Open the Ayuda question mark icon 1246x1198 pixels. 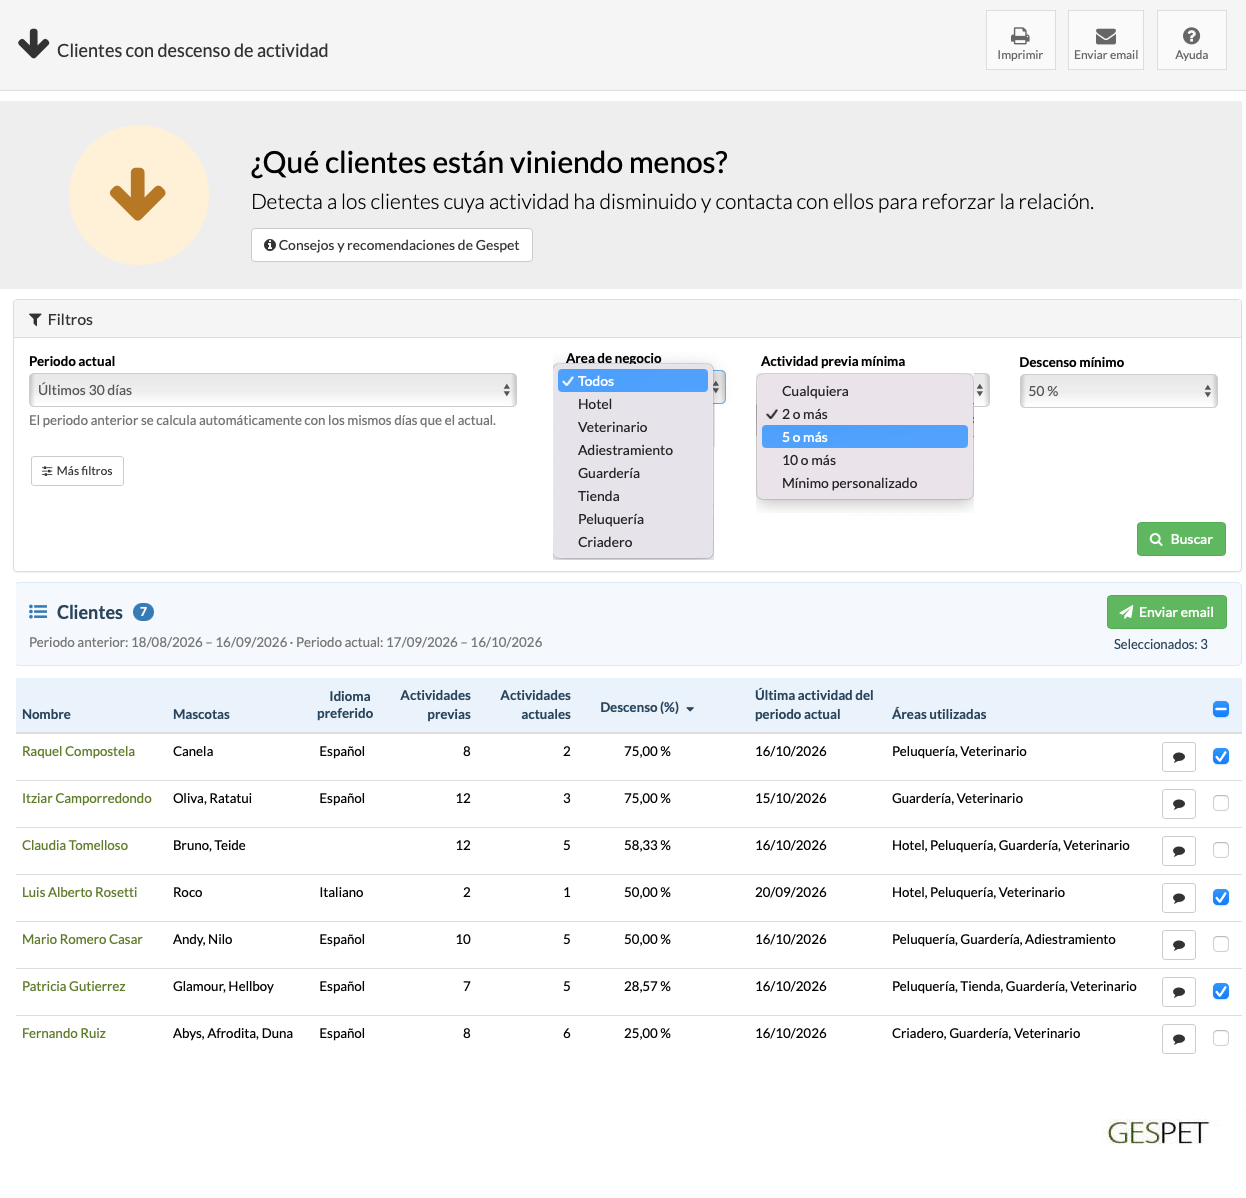coord(1192,36)
